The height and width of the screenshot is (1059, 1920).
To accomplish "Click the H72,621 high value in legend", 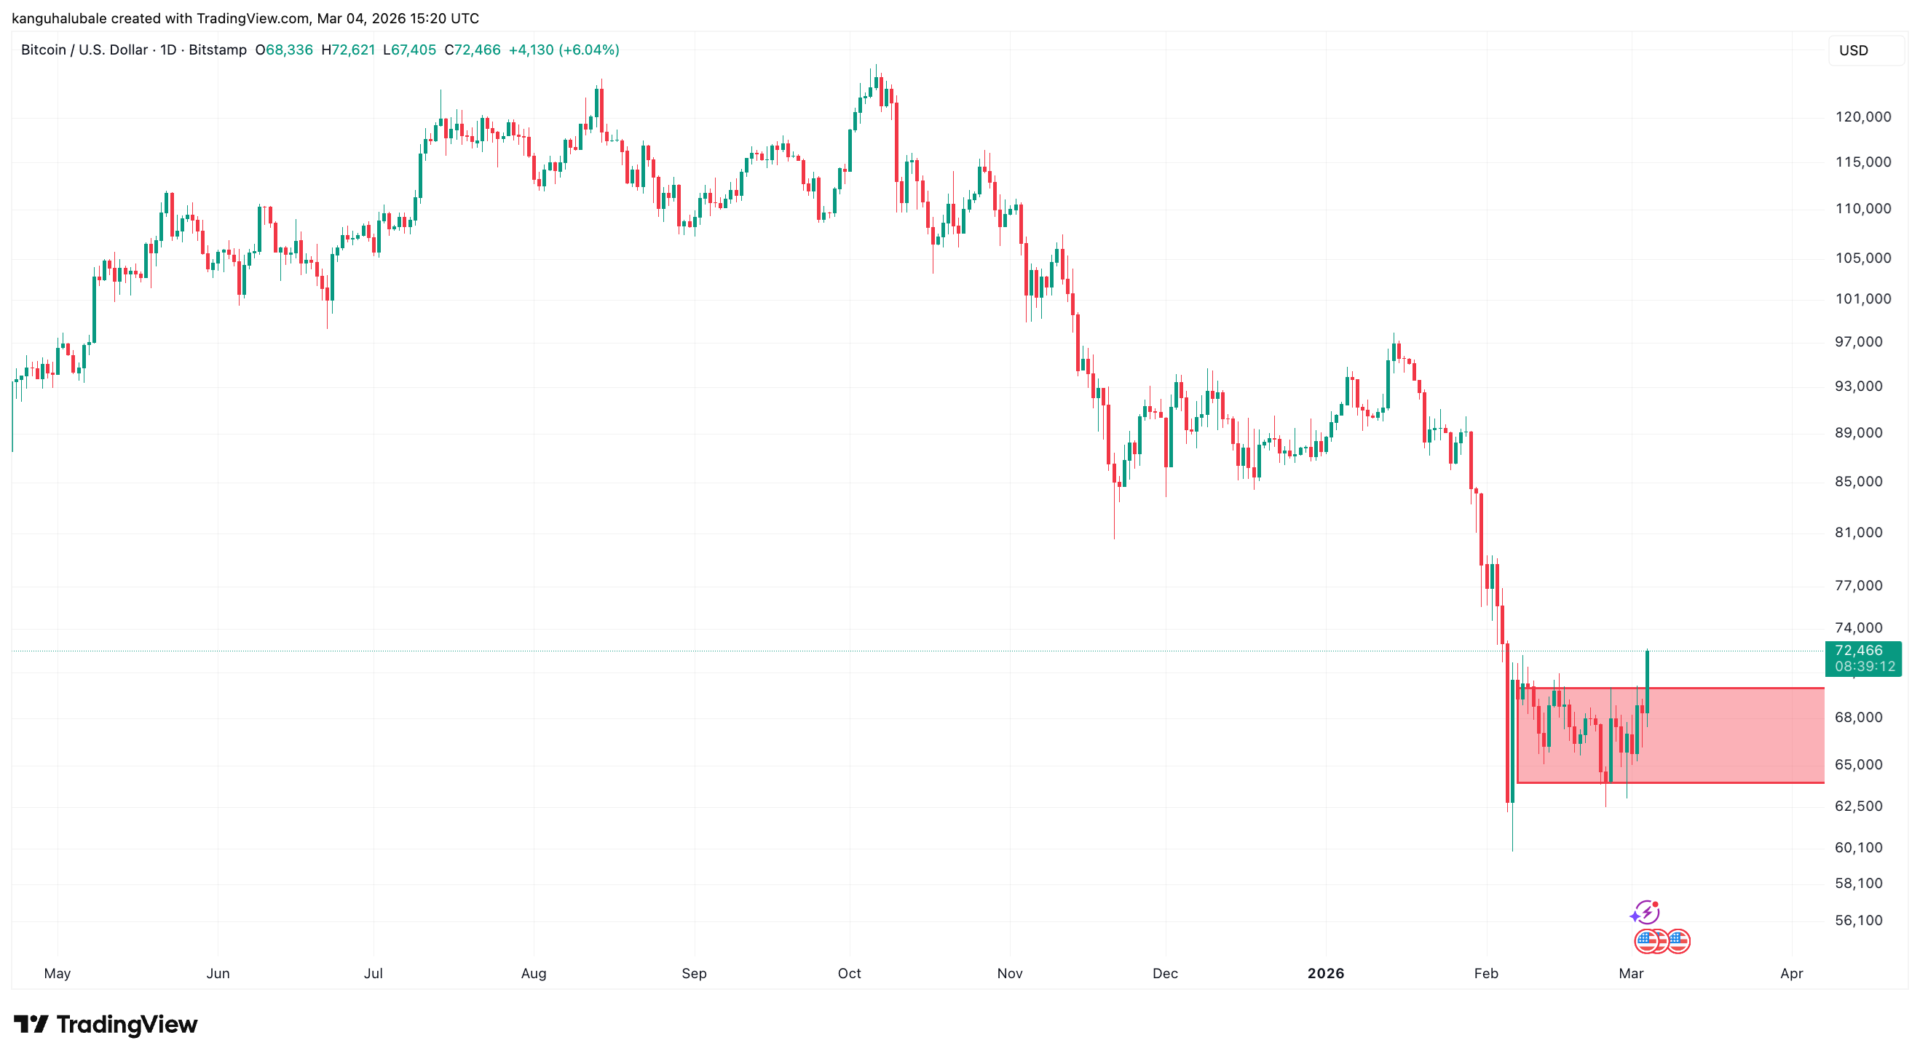I will coord(348,50).
